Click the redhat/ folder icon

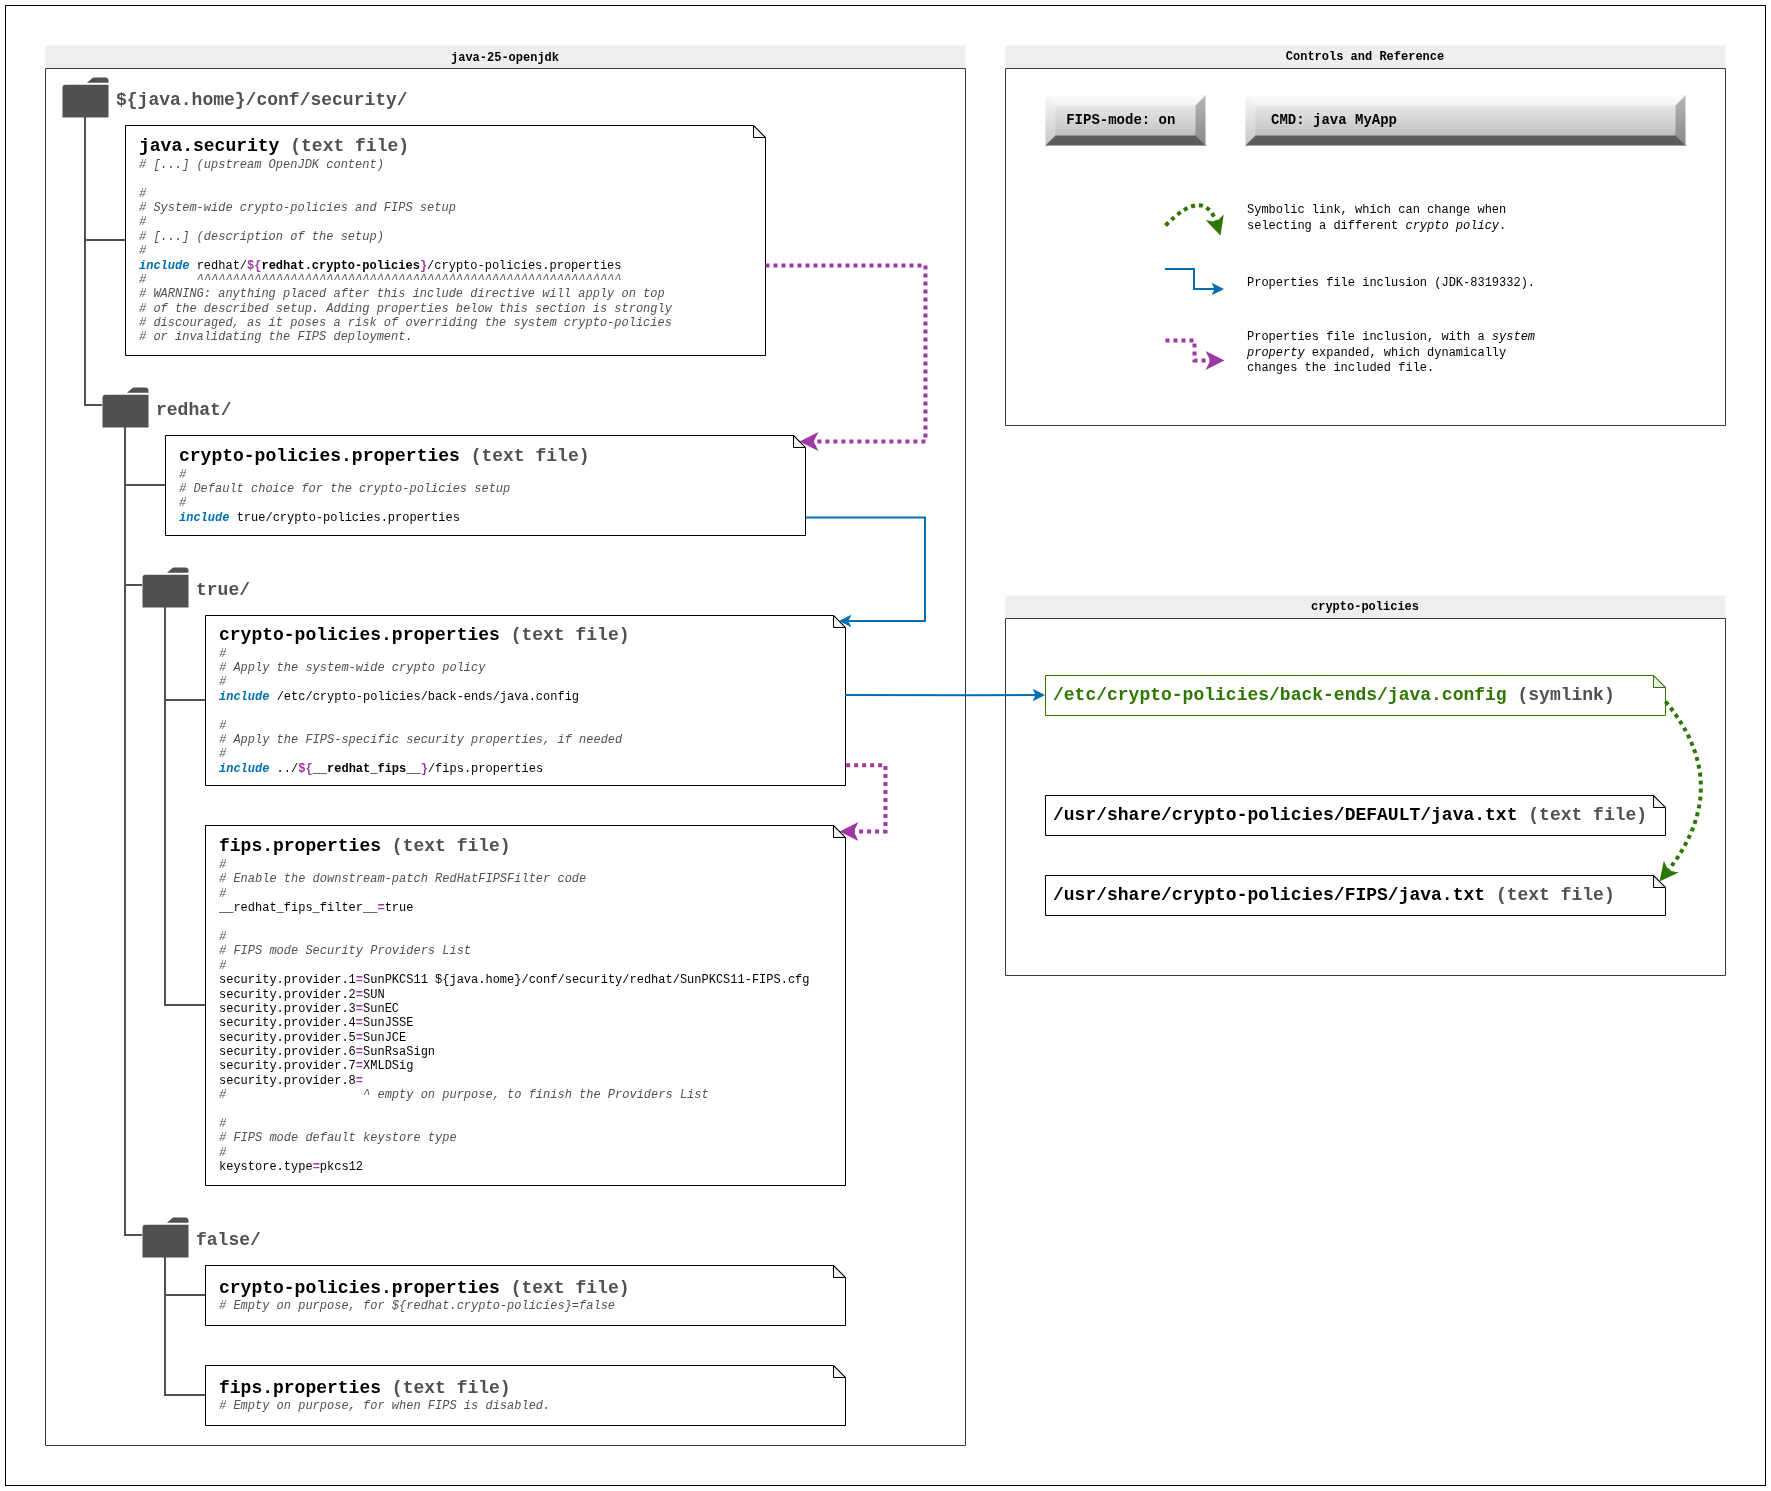pyautogui.click(x=125, y=408)
